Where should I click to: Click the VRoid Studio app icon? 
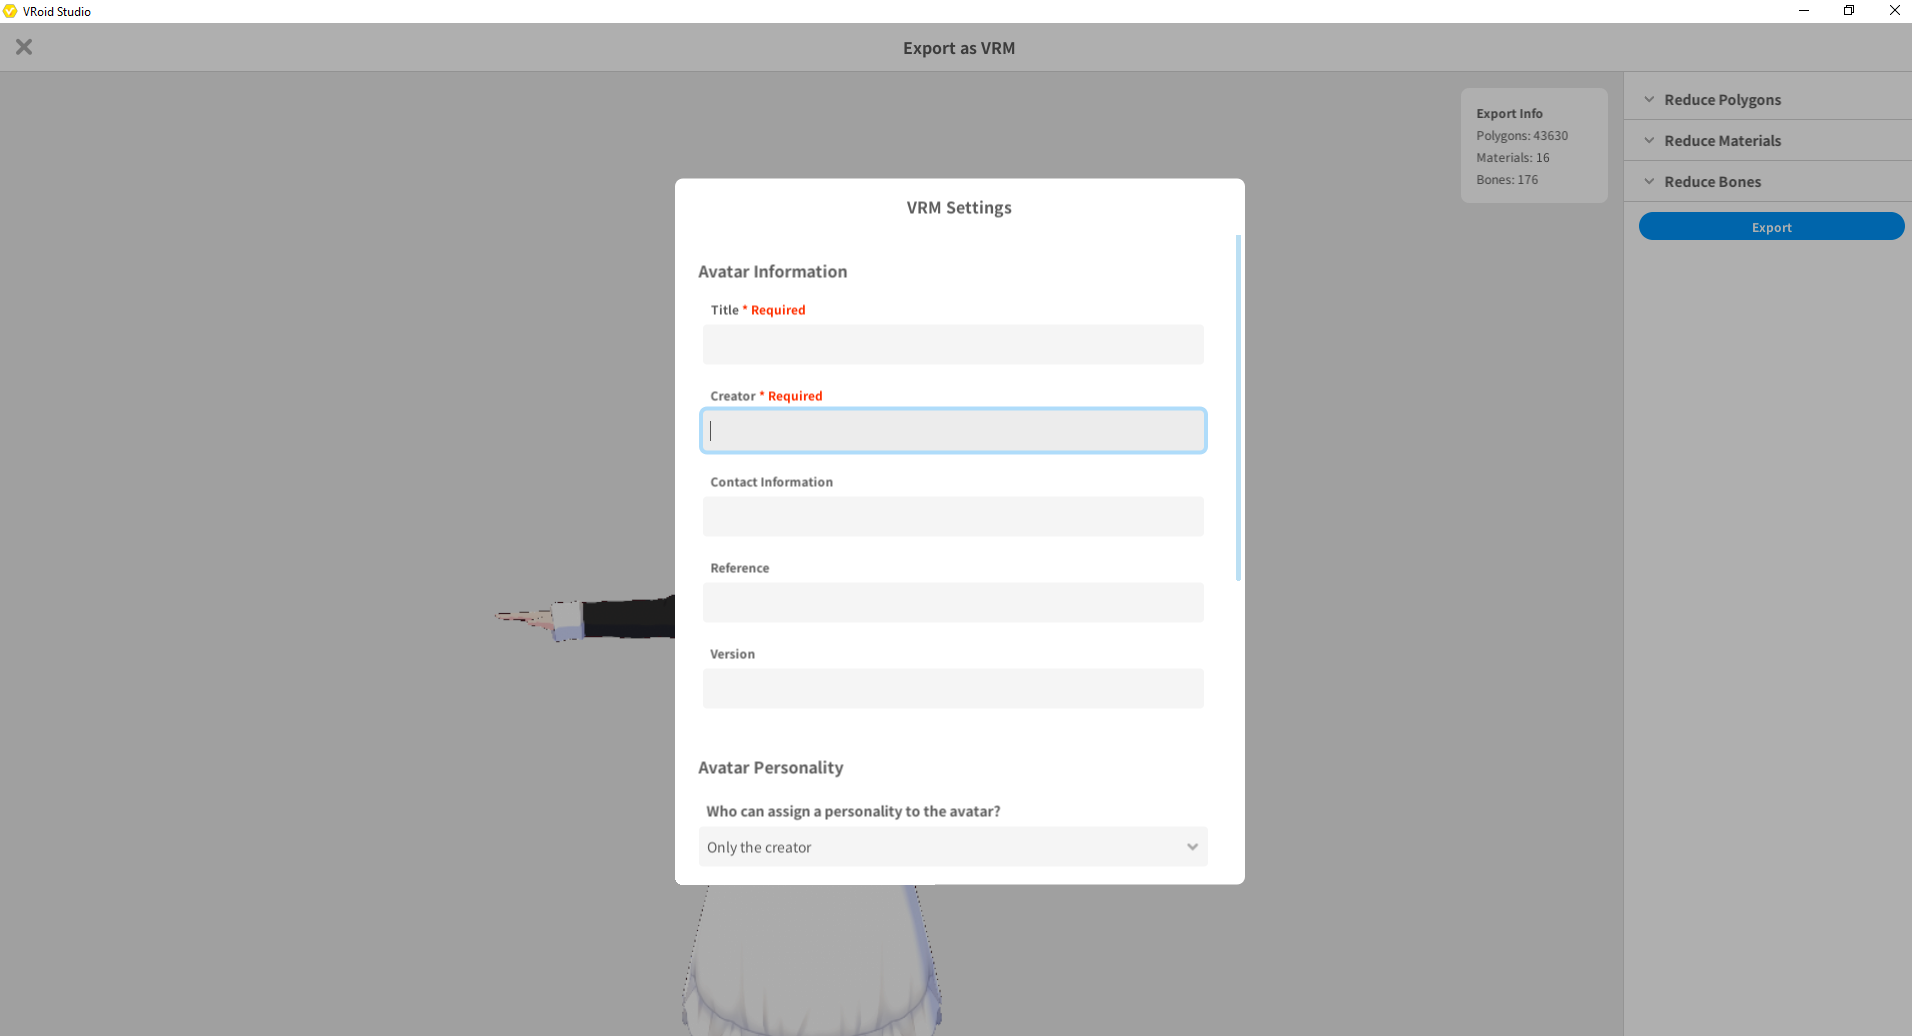click(10, 11)
